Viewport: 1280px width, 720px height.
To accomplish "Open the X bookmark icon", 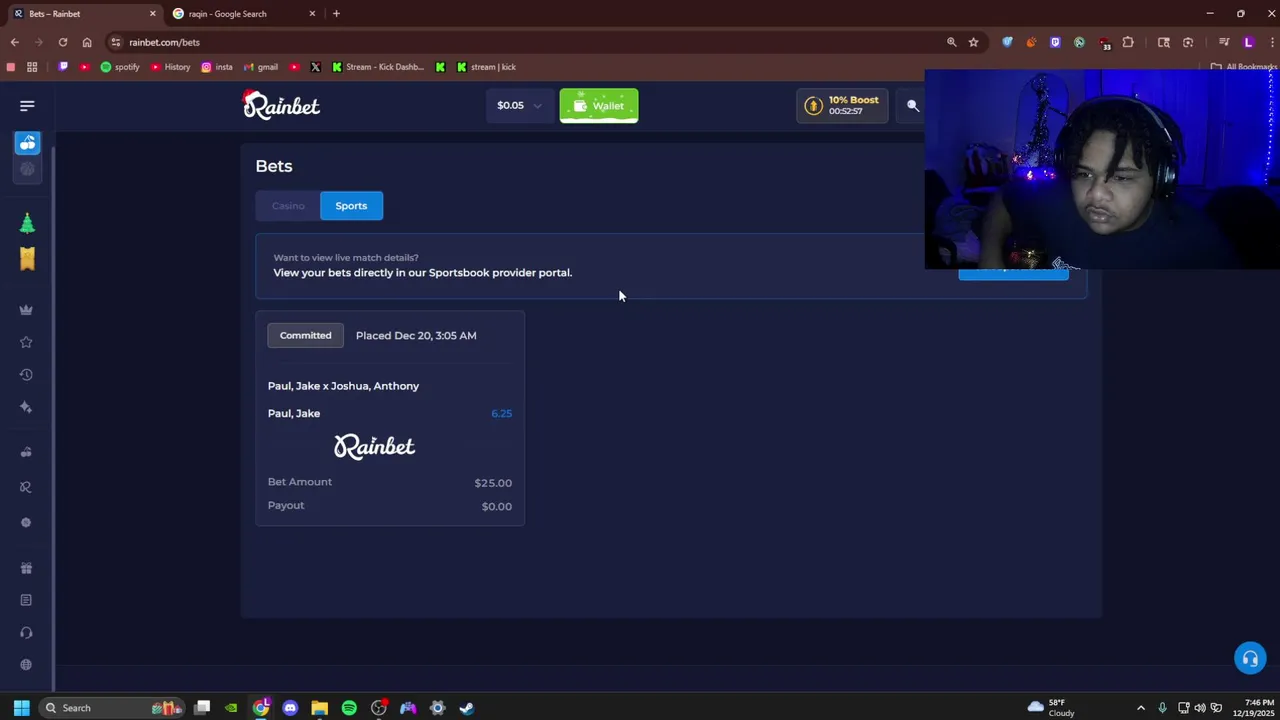I will [x=315, y=67].
